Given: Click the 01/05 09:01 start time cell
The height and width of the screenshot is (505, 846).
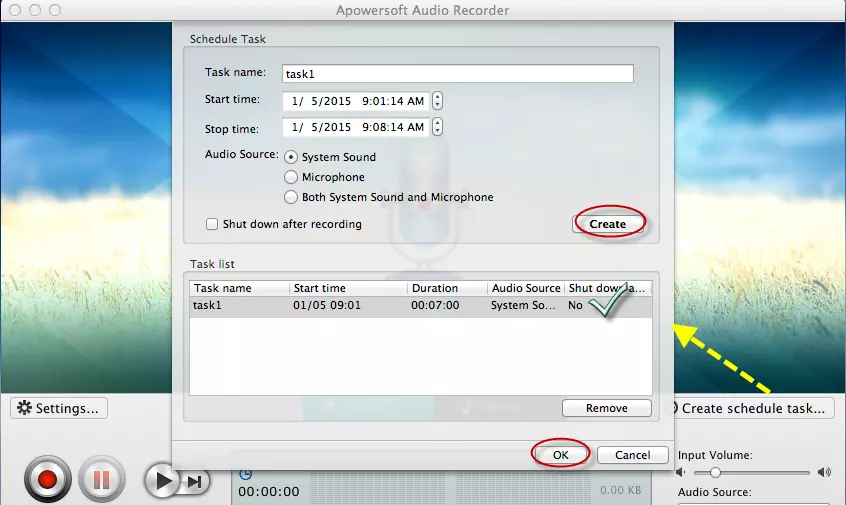Looking at the screenshot, I should [327, 305].
